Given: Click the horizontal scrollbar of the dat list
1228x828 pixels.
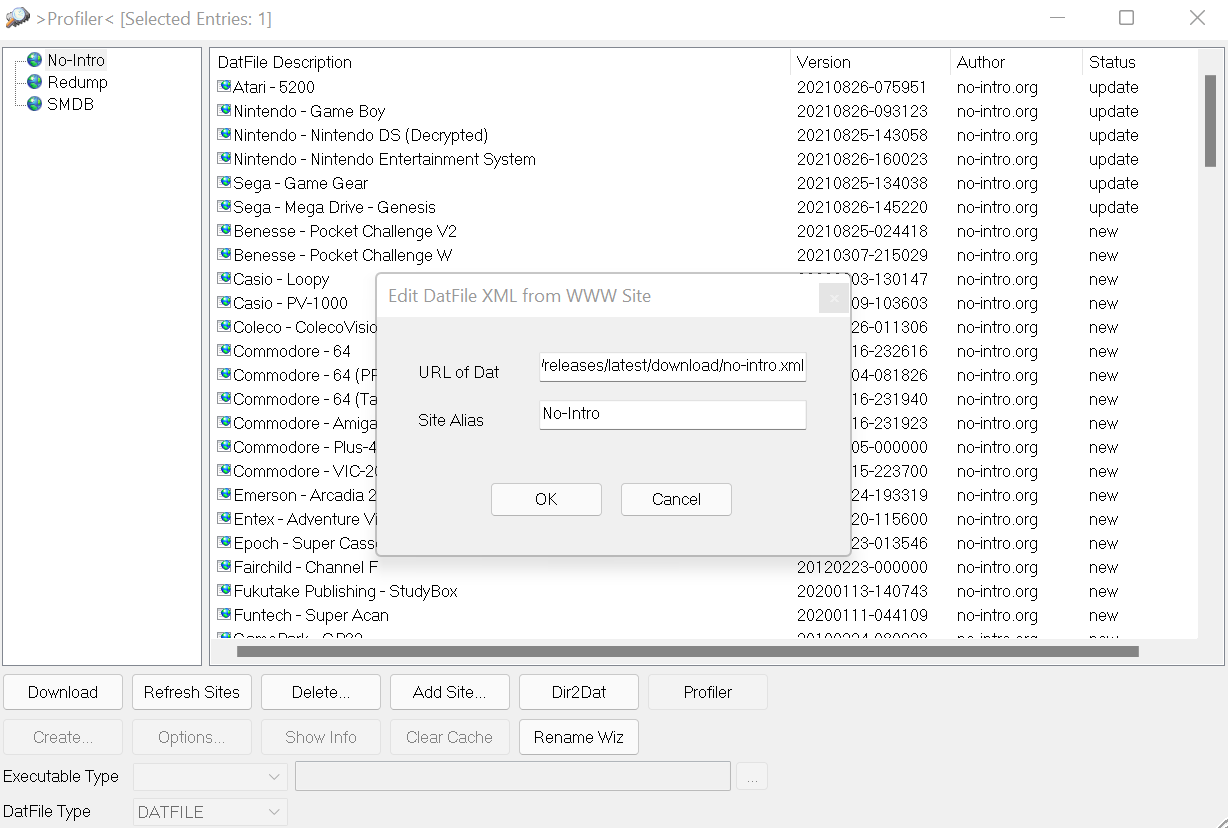Looking at the screenshot, I should click(x=687, y=652).
